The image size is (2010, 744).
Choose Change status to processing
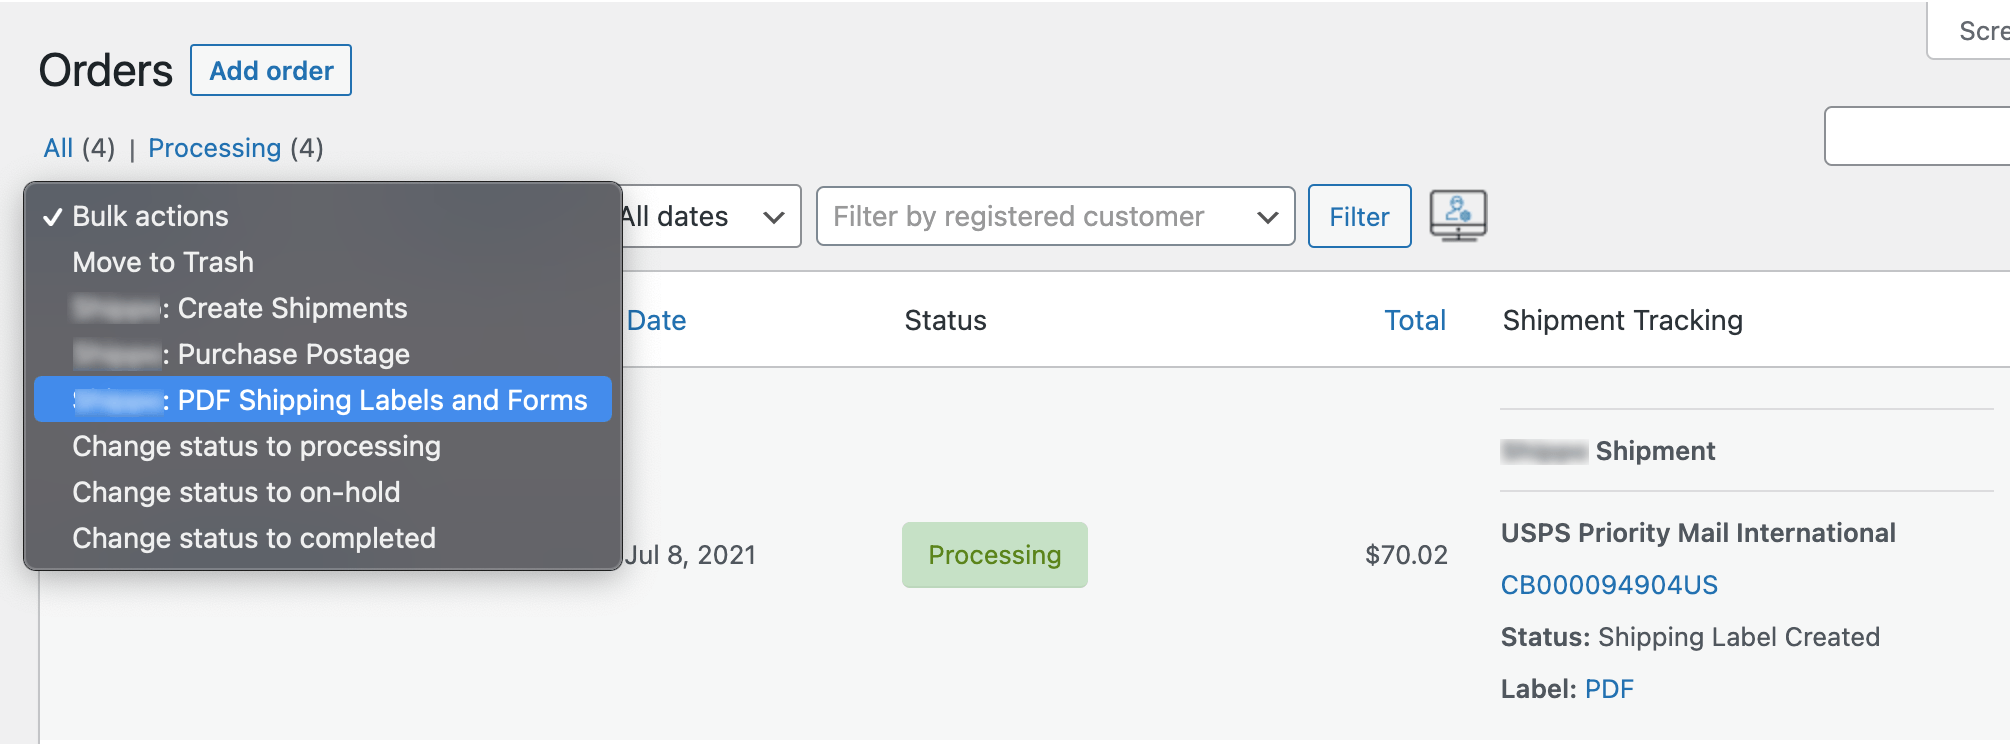coord(256,446)
